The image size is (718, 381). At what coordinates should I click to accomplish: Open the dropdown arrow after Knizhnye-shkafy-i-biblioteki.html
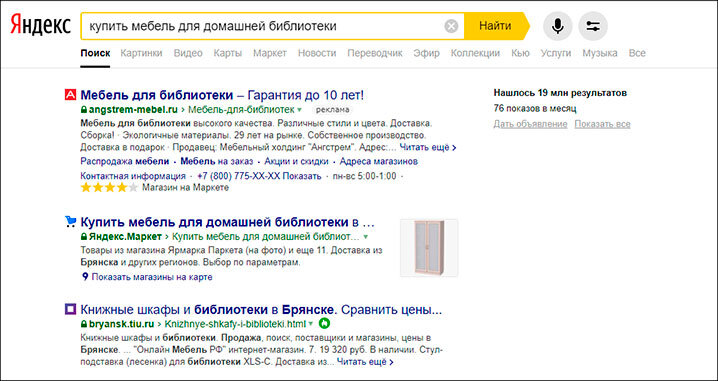[311, 324]
